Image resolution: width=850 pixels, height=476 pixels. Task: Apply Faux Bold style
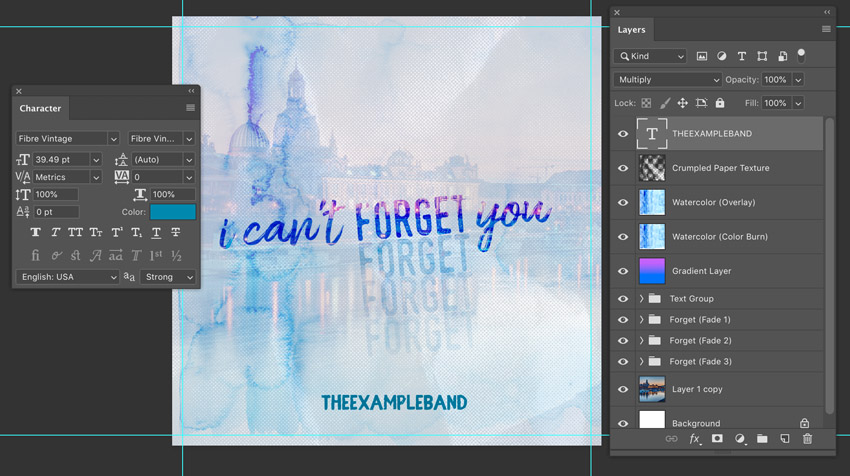point(35,233)
